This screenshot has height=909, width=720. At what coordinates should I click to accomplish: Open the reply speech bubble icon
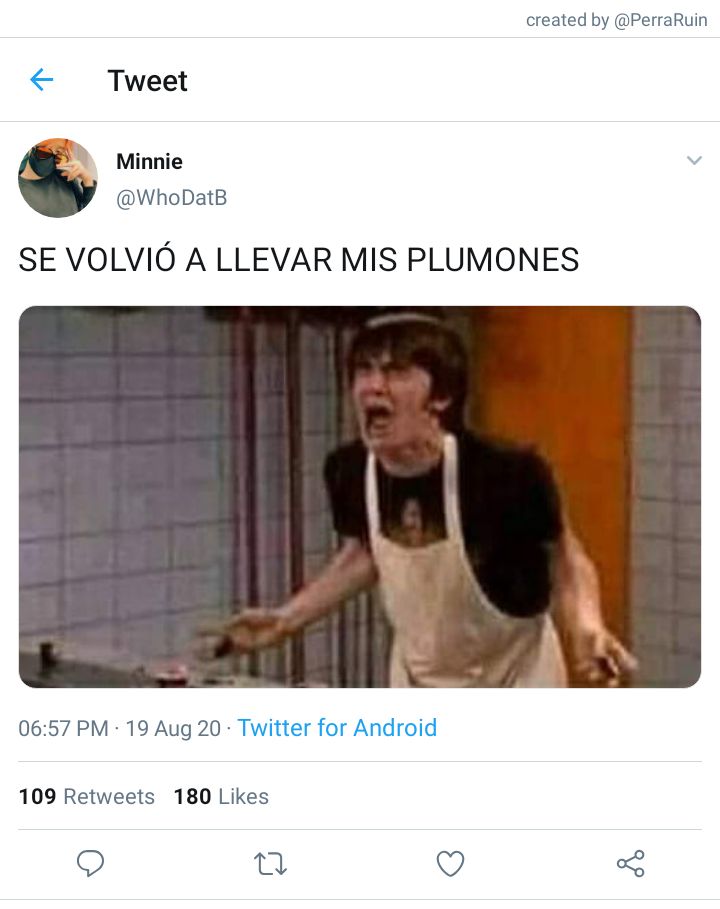(x=90, y=863)
